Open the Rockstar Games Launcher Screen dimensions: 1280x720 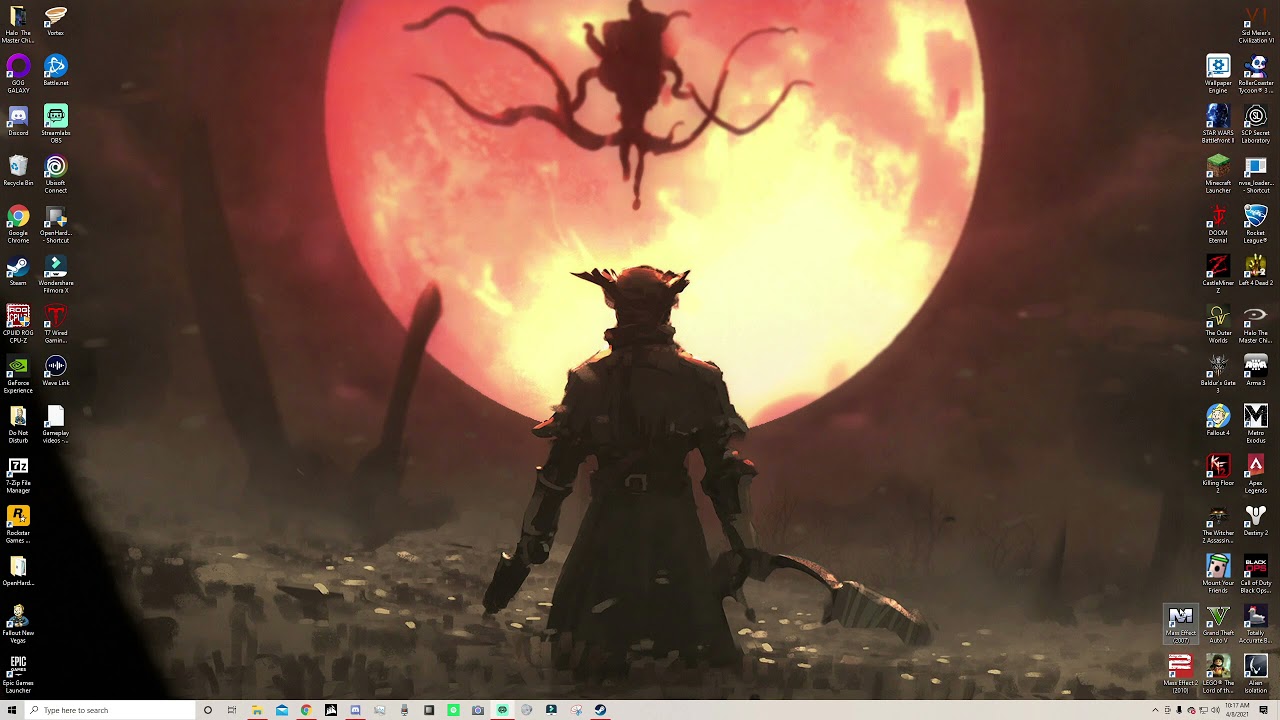point(18,525)
